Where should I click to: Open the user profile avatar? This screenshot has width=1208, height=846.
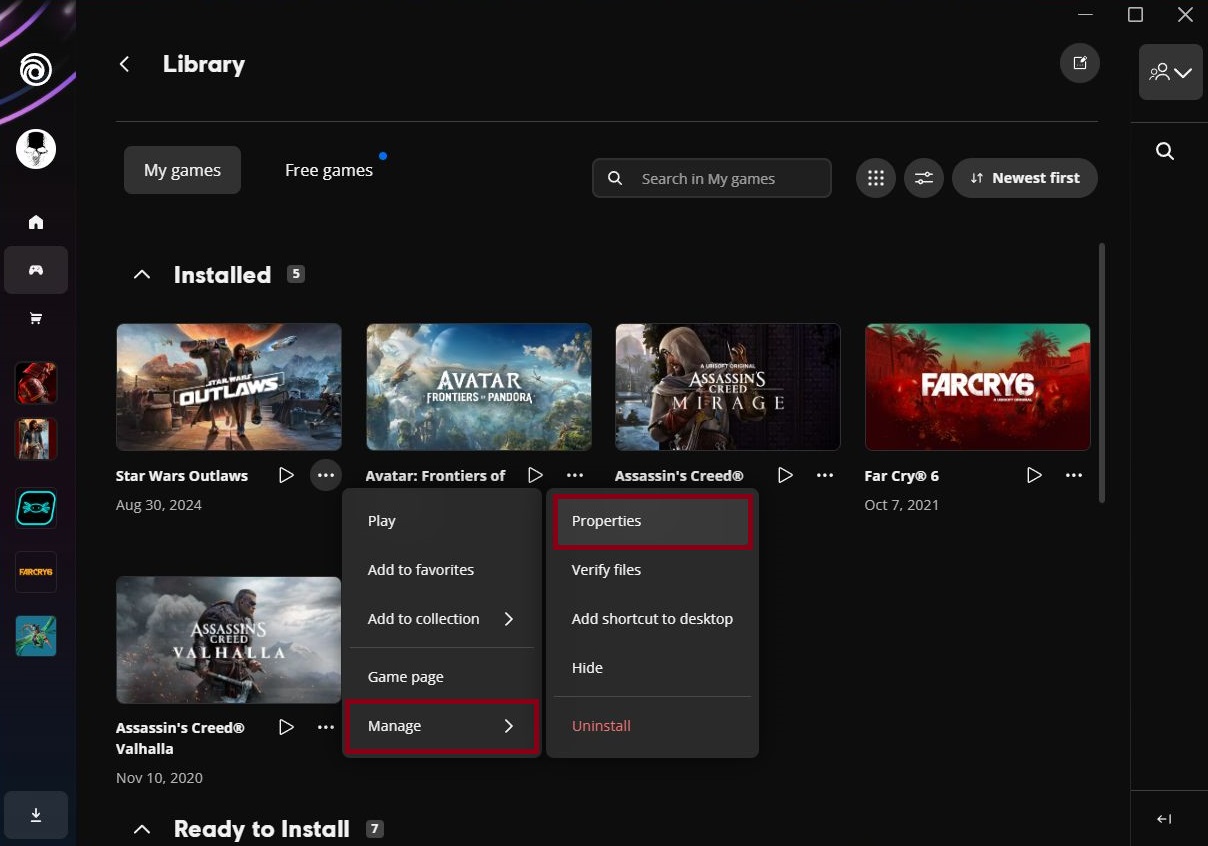36,149
